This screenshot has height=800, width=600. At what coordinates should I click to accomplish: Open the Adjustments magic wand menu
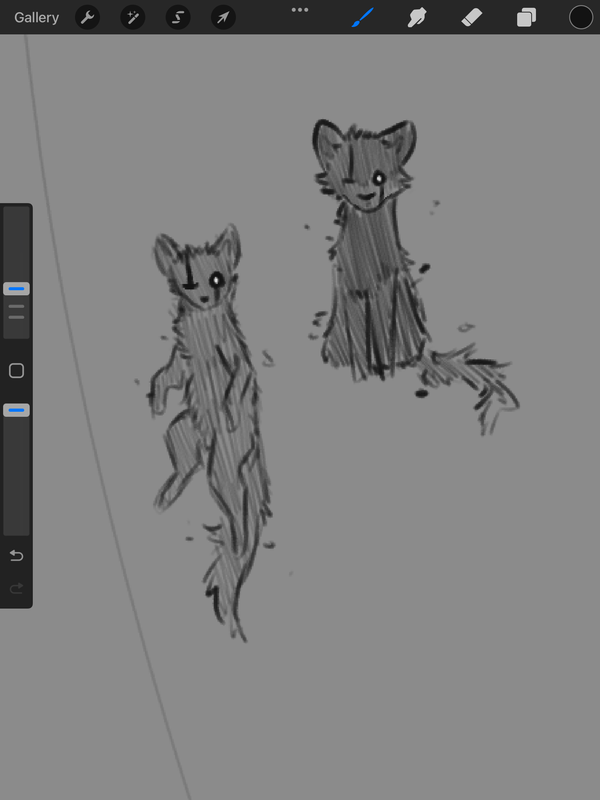coord(133,18)
